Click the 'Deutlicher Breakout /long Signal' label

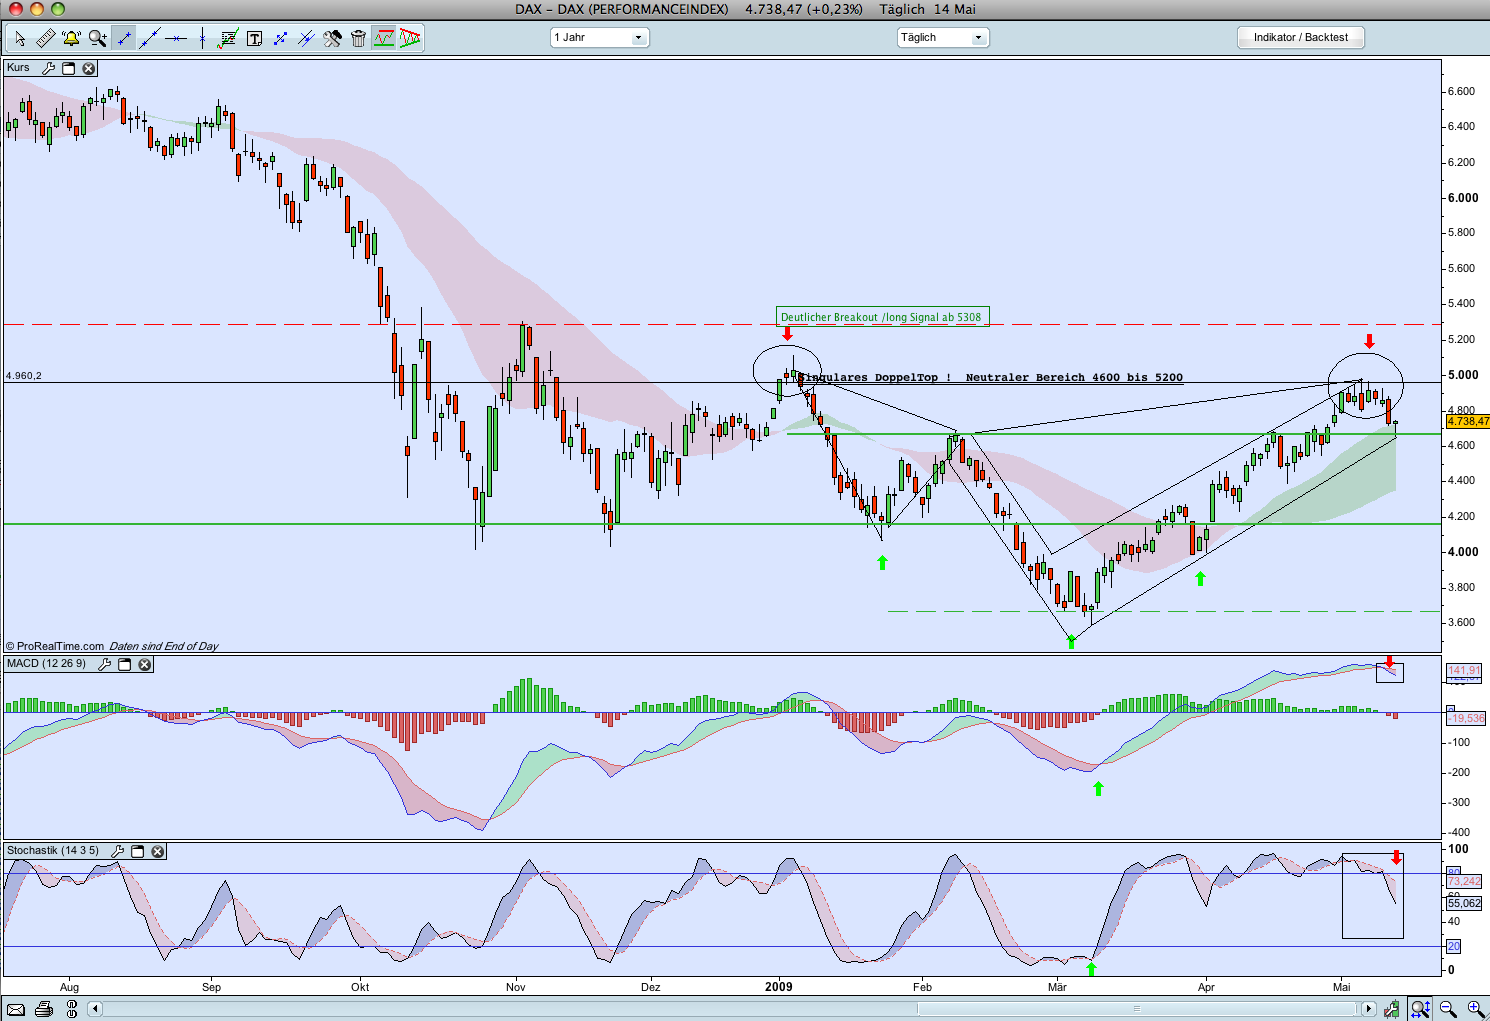[882, 317]
